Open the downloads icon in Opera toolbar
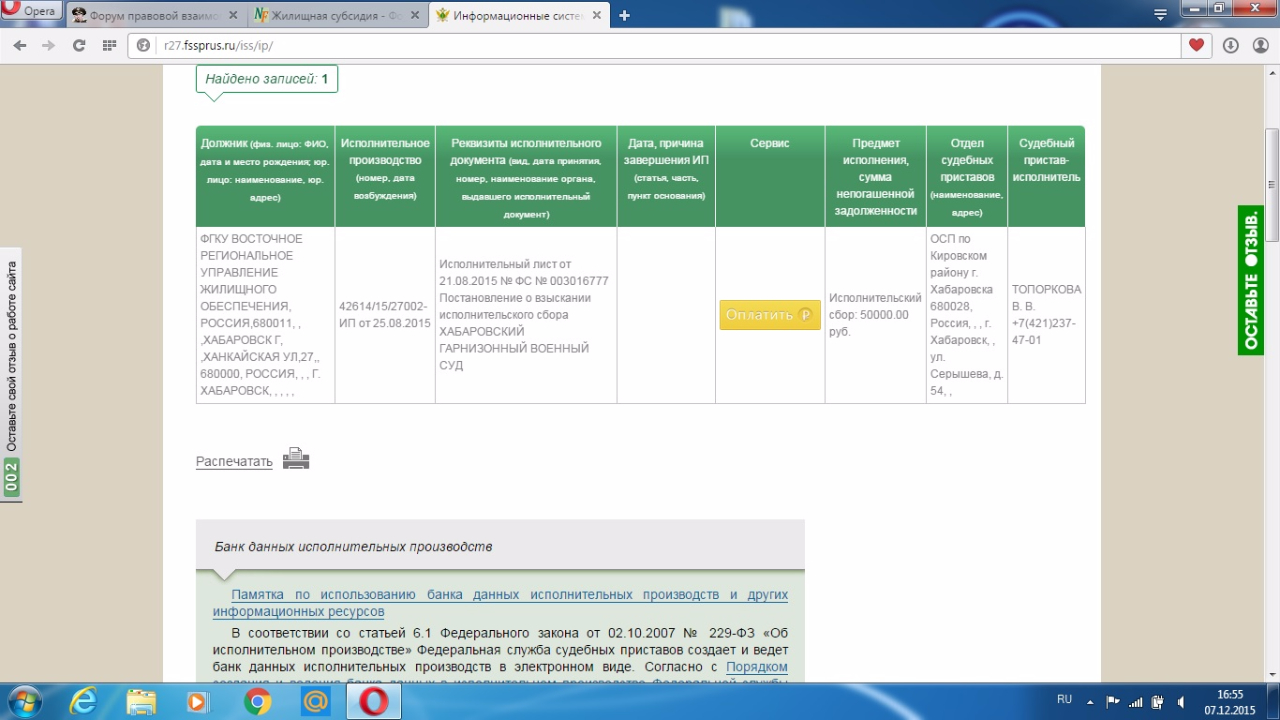The height and width of the screenshot is (720, 1280). click(1230, 45)
